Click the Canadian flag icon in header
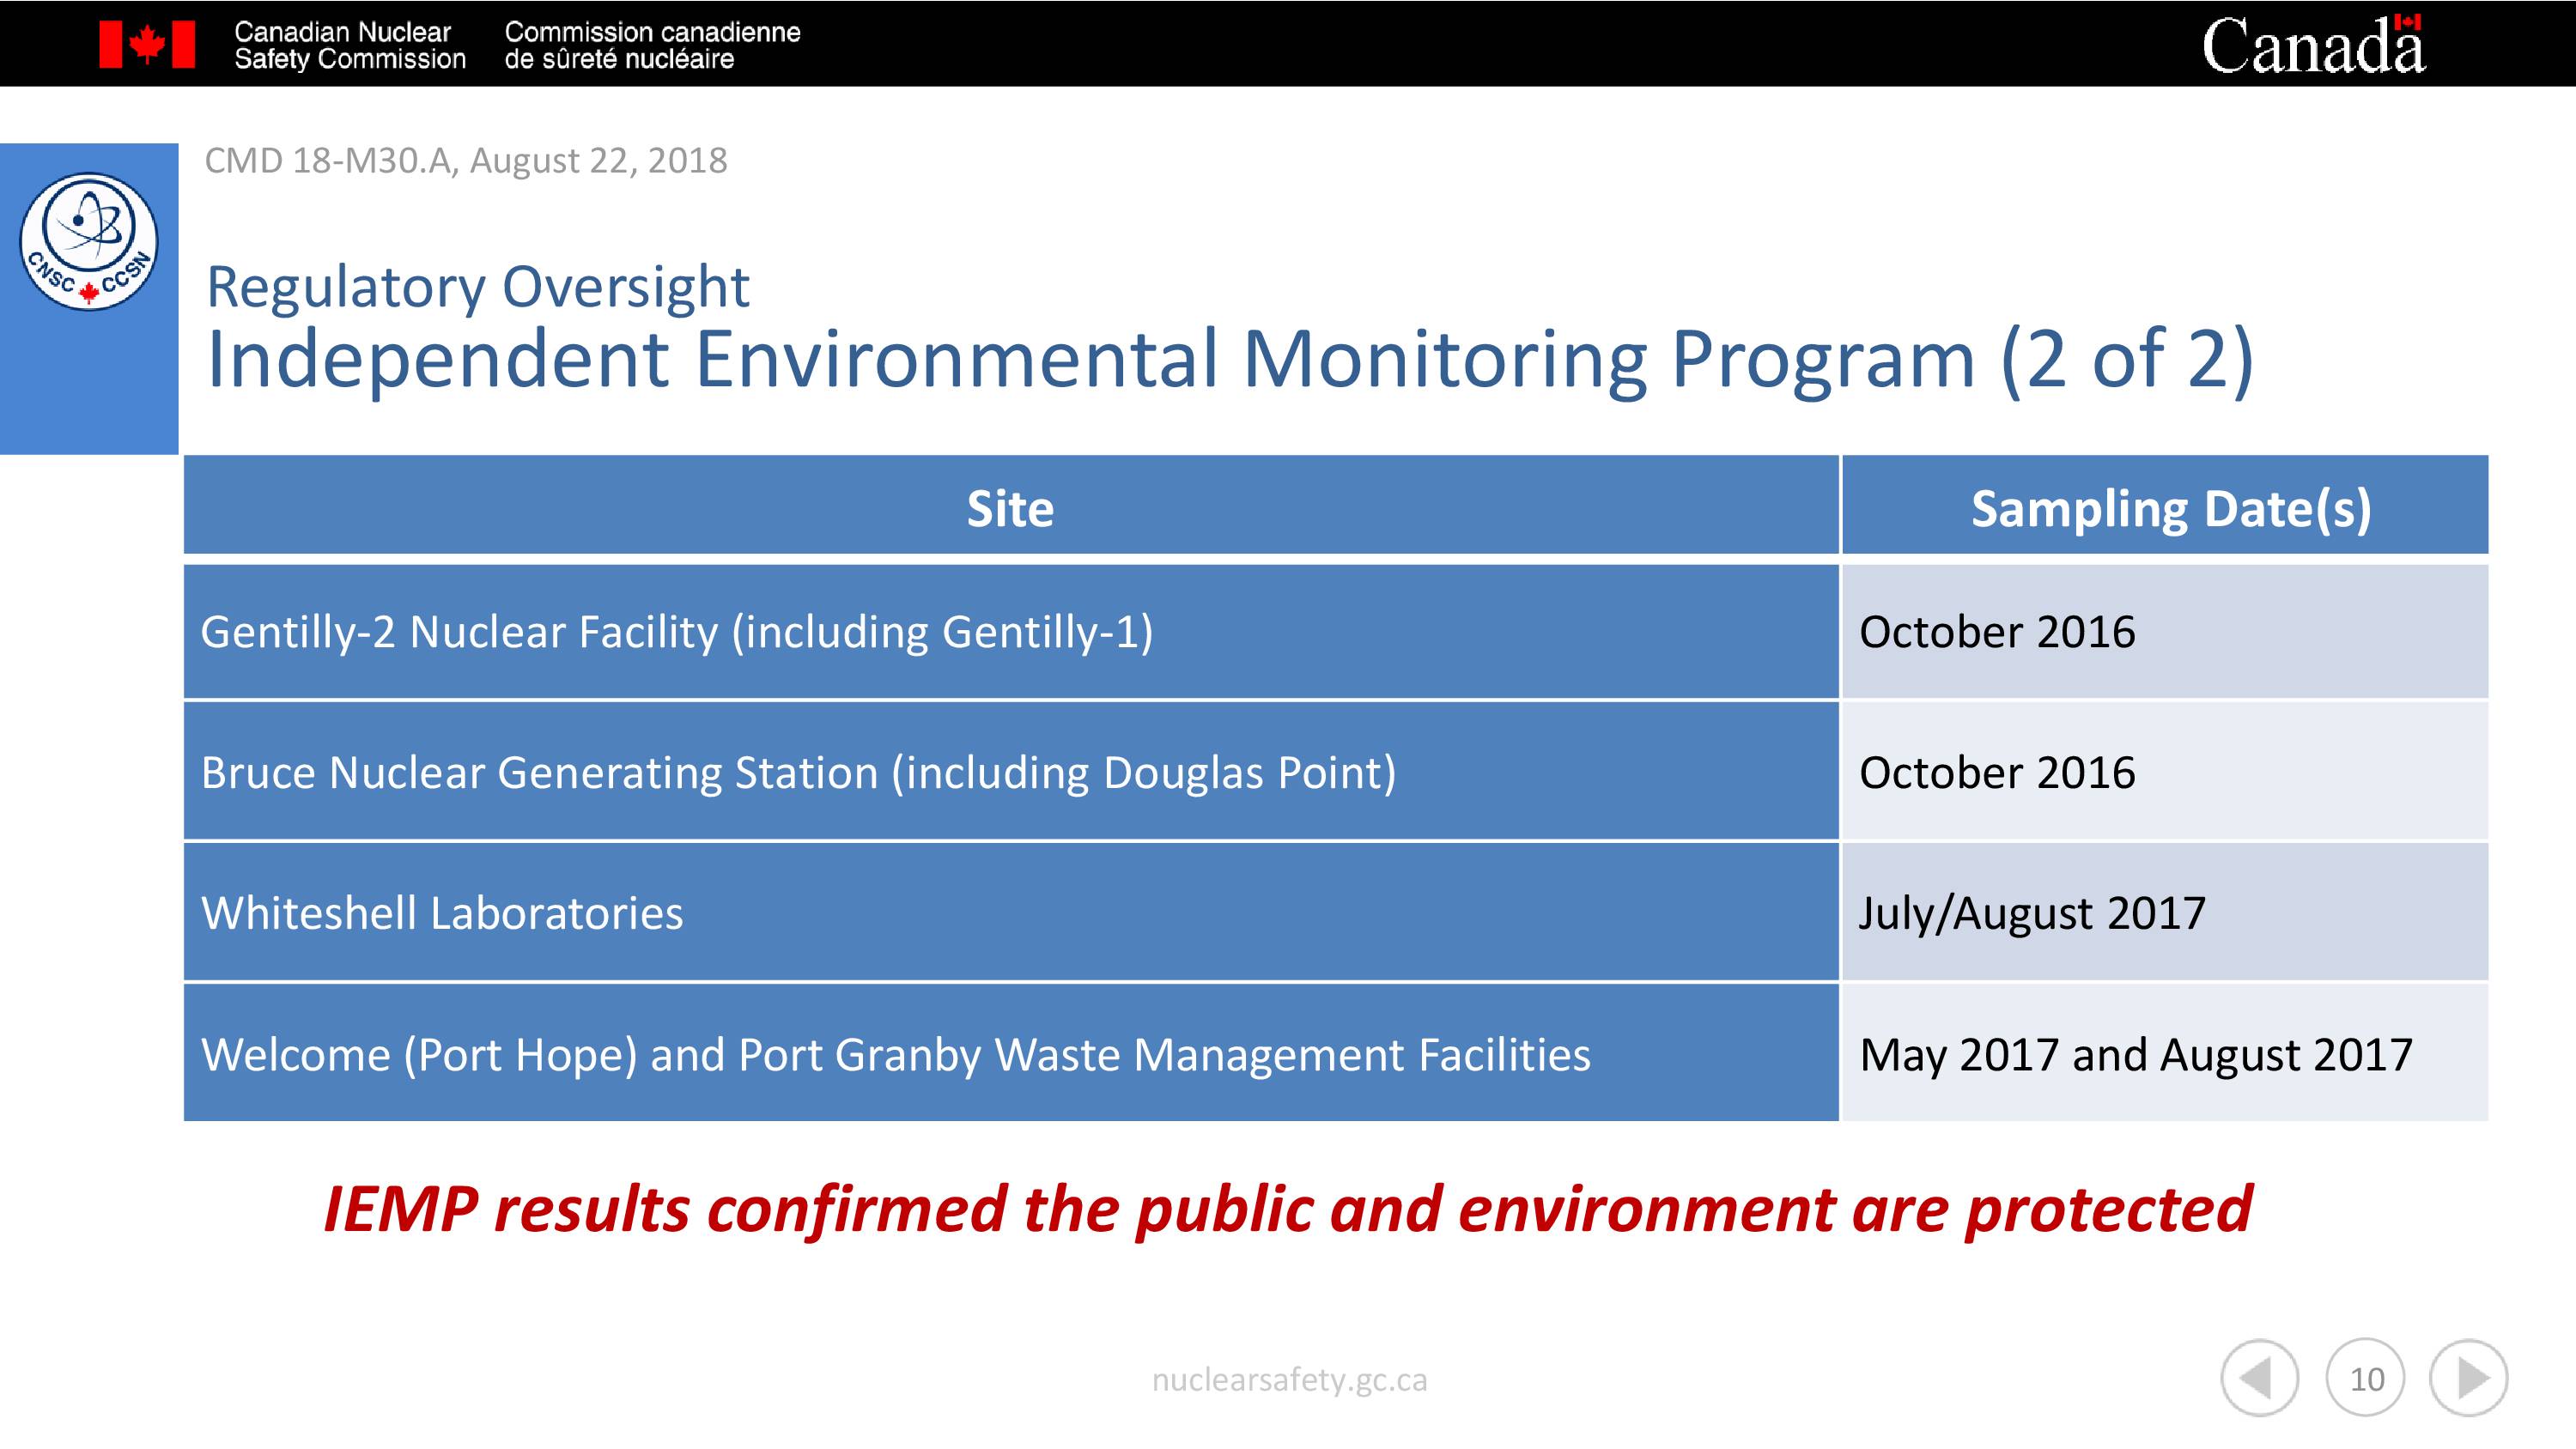 click(x=147, y=45)
